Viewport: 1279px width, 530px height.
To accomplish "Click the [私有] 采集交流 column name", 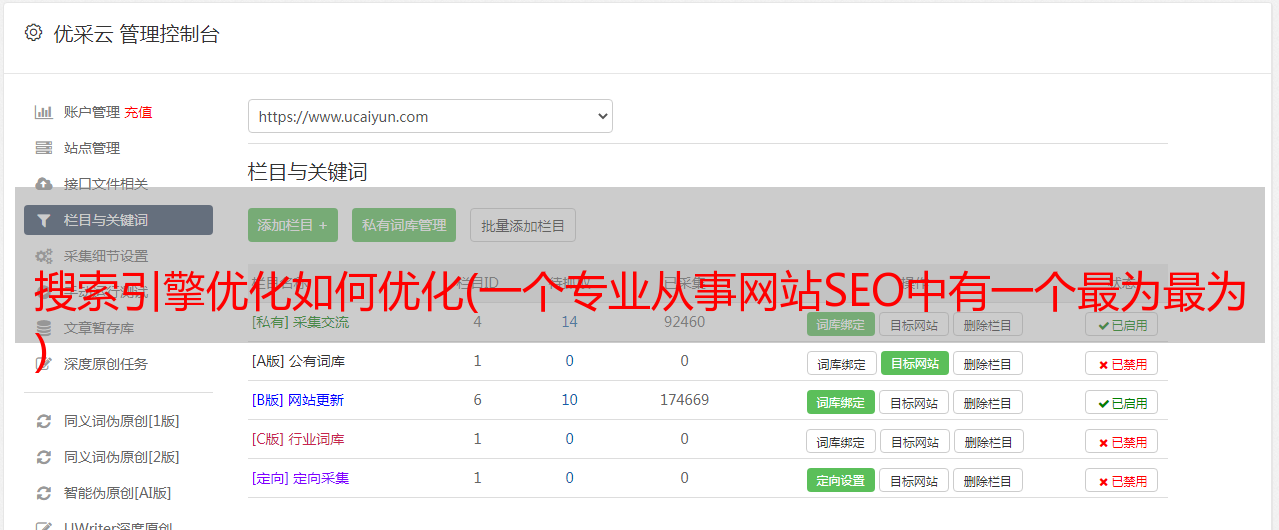I will point(300,322).
